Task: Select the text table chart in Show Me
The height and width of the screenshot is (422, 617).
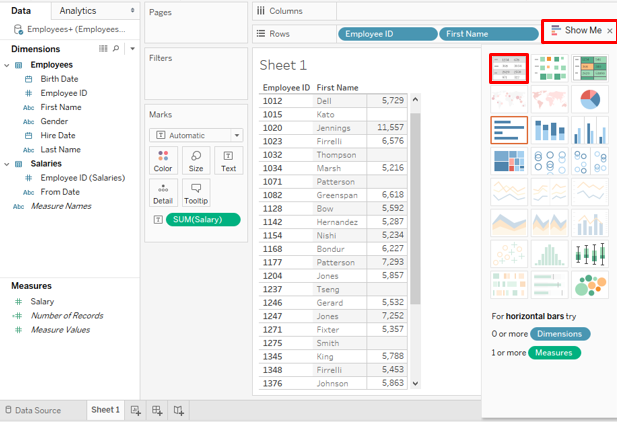Action: click(509, 68)
